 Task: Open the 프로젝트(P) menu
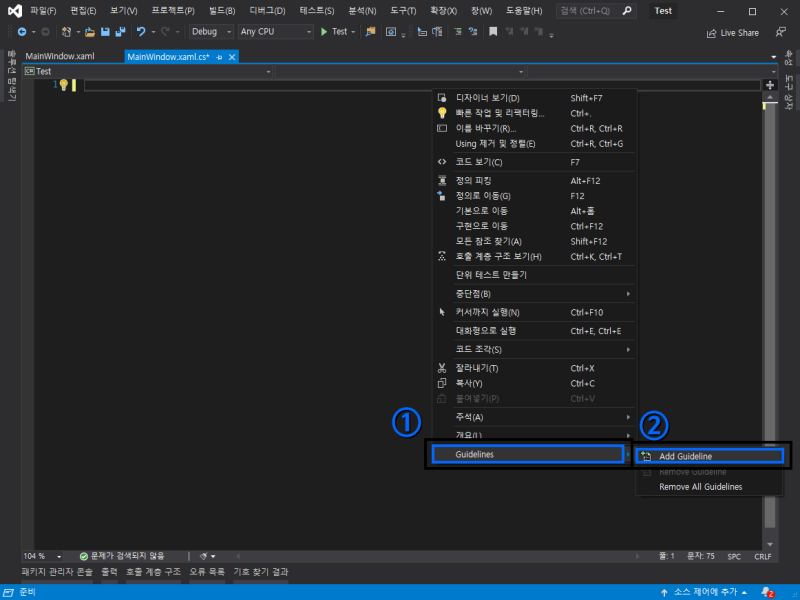[173, 11]
